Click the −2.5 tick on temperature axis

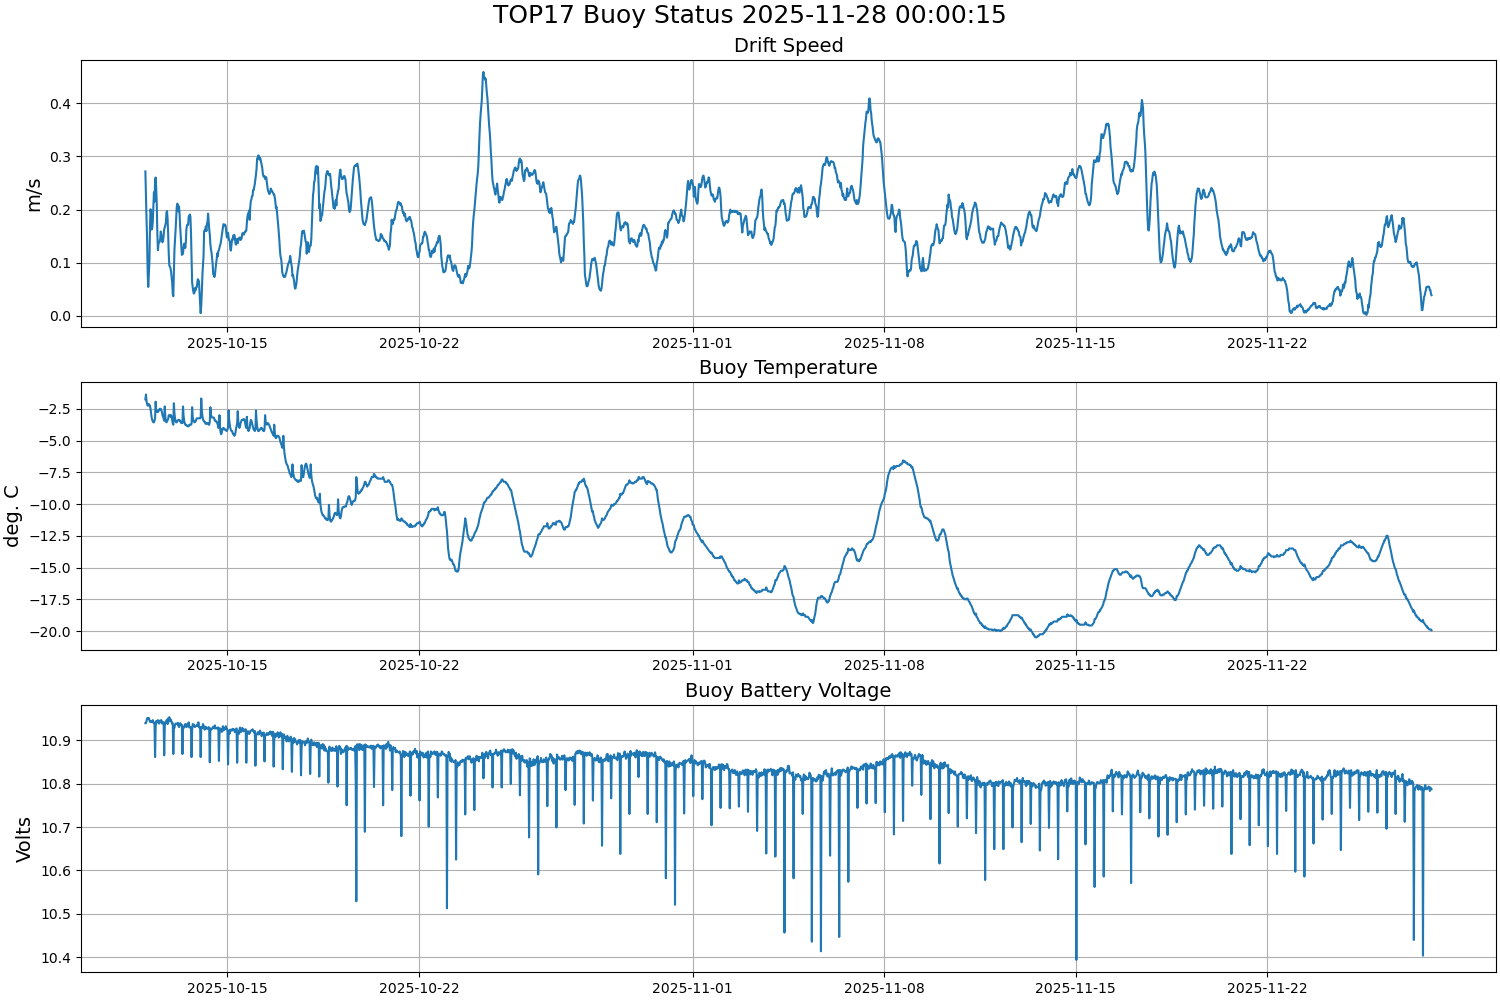54,409
